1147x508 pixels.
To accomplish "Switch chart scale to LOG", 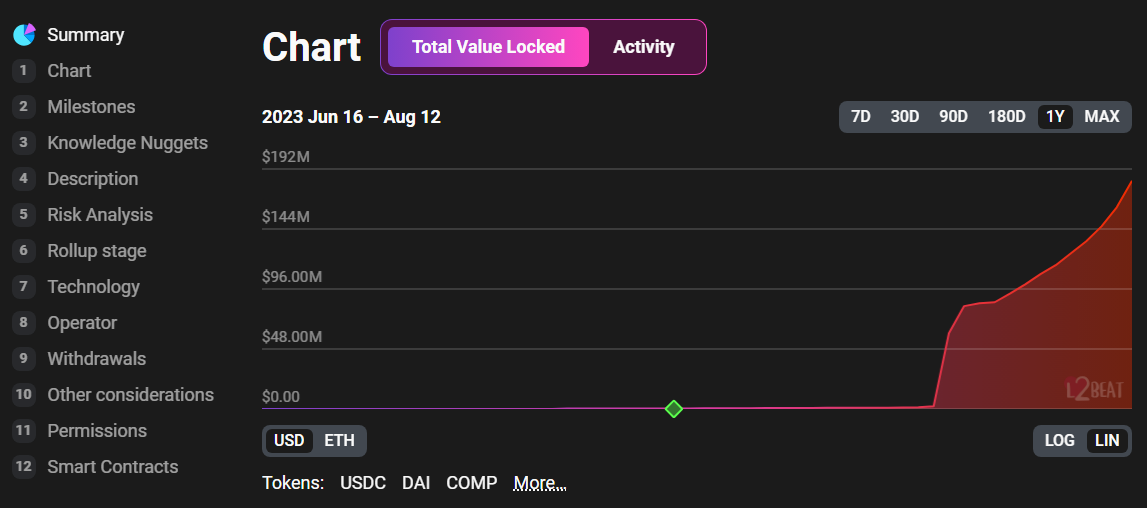I will (1059, 441).
